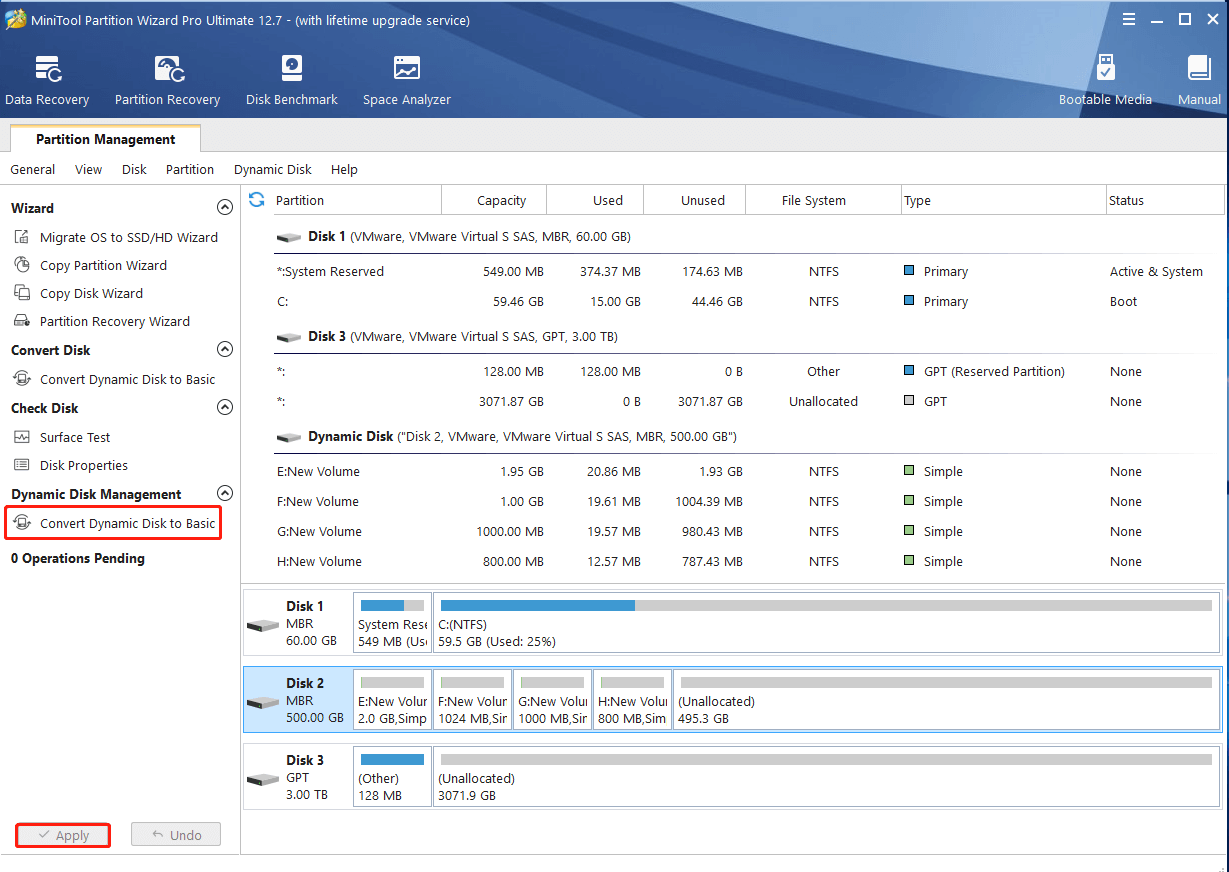Click the Convert Disk section's conversion icon
Screen dimensions: 1229x872
point(22,379)
